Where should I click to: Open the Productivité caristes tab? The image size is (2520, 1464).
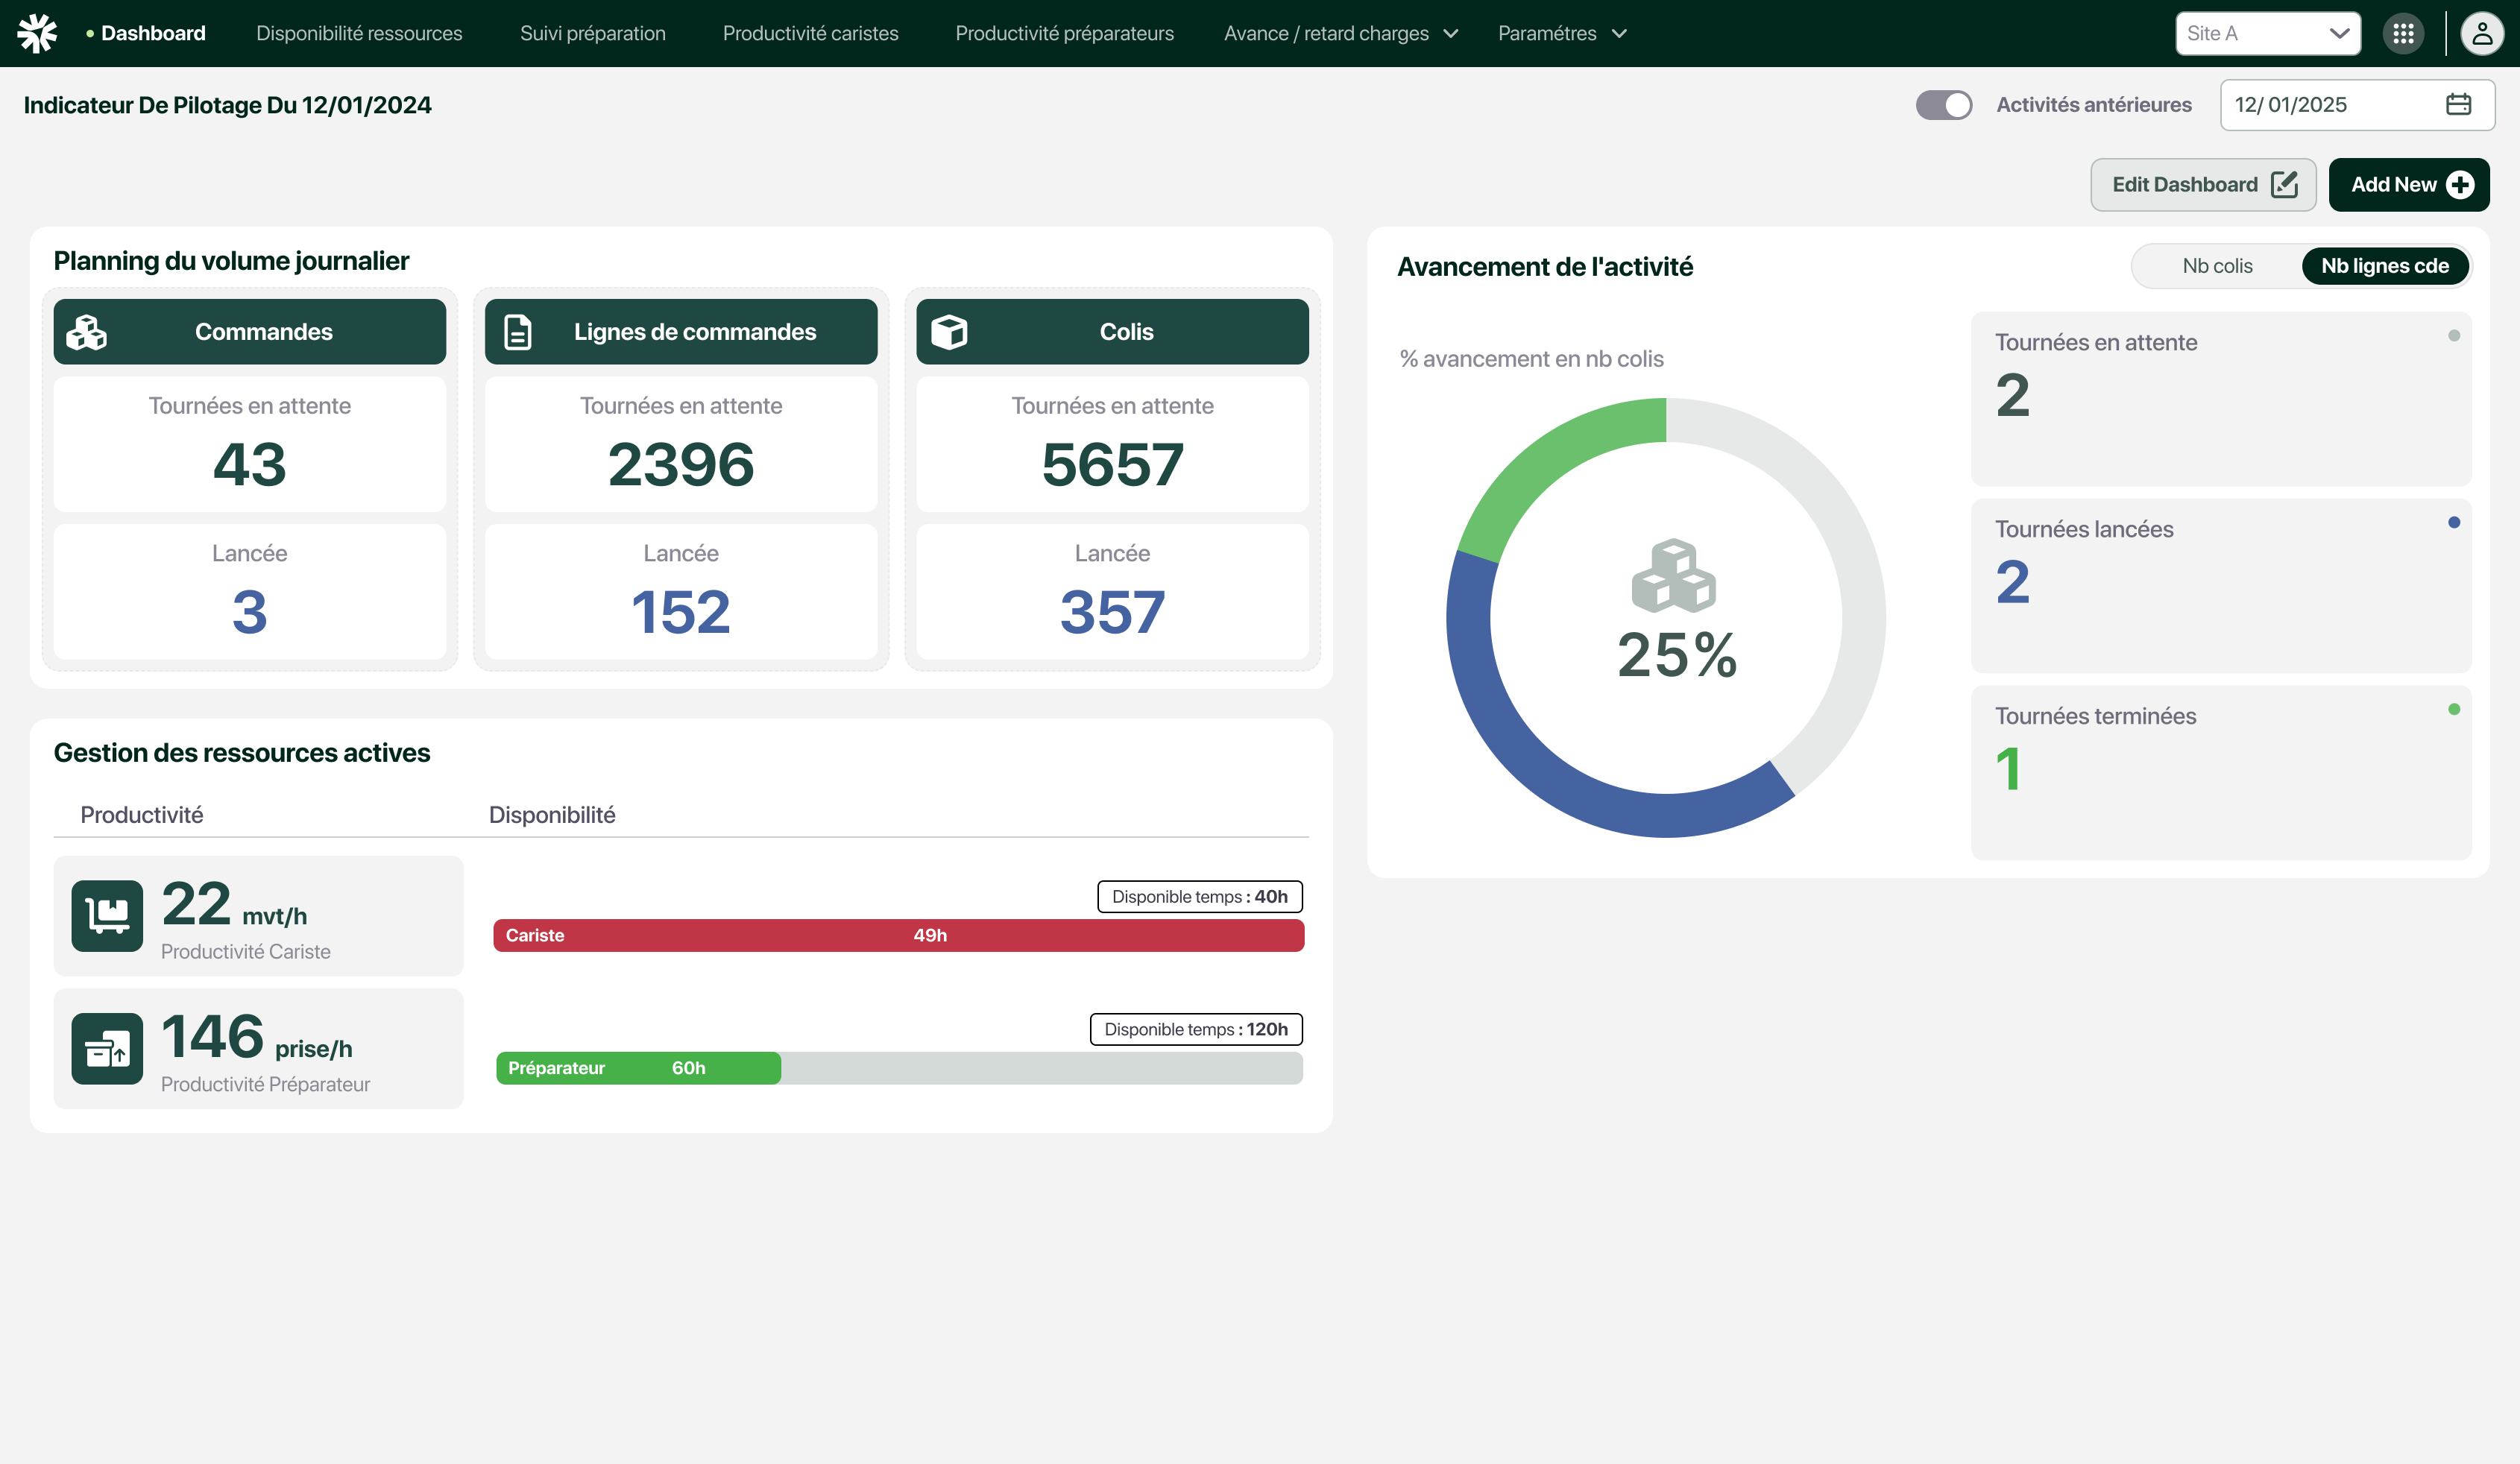pos(810,33)
